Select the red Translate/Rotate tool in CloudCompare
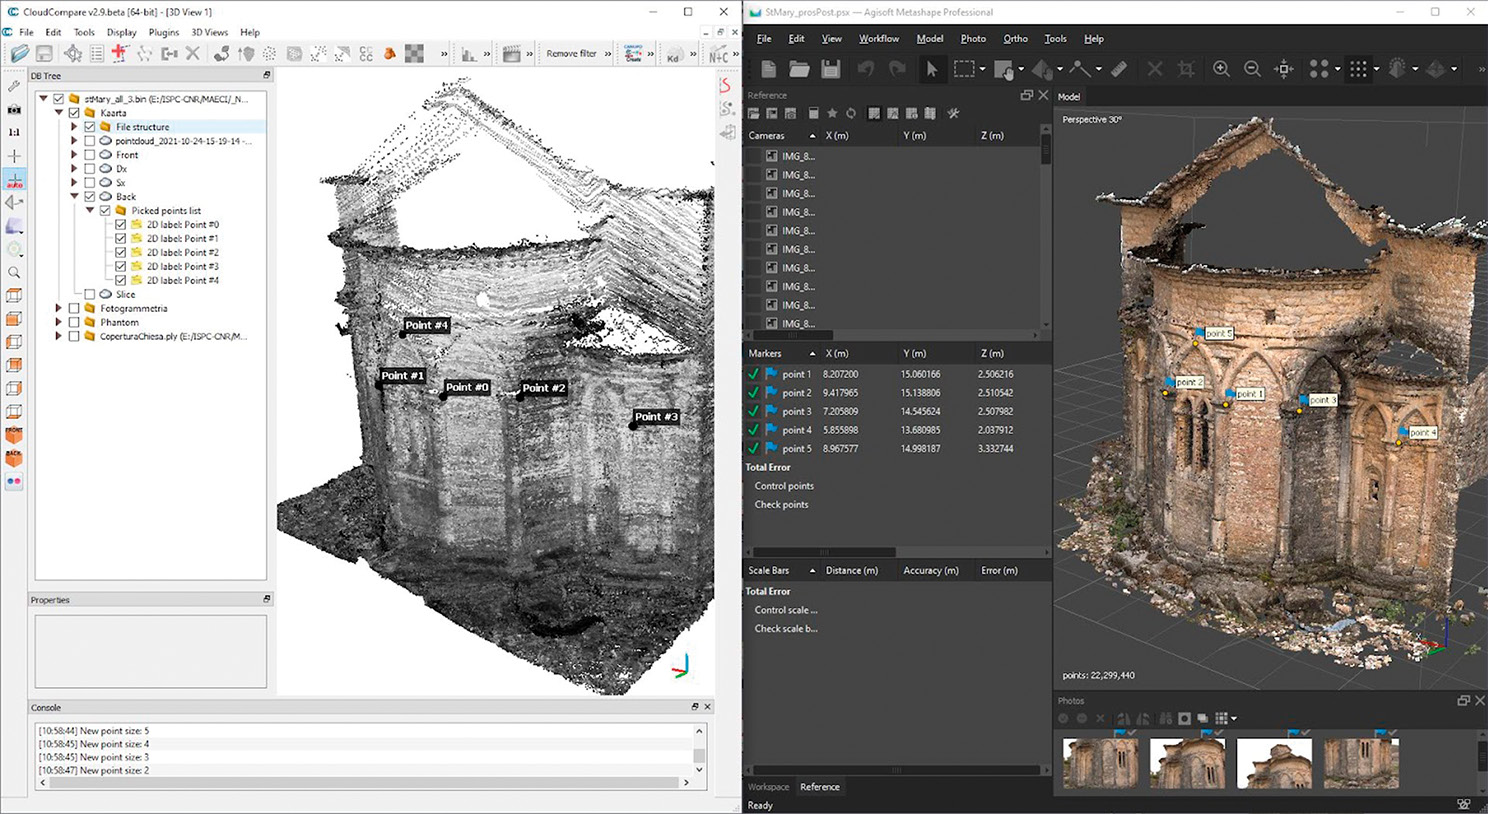 [x=120, y=54]
